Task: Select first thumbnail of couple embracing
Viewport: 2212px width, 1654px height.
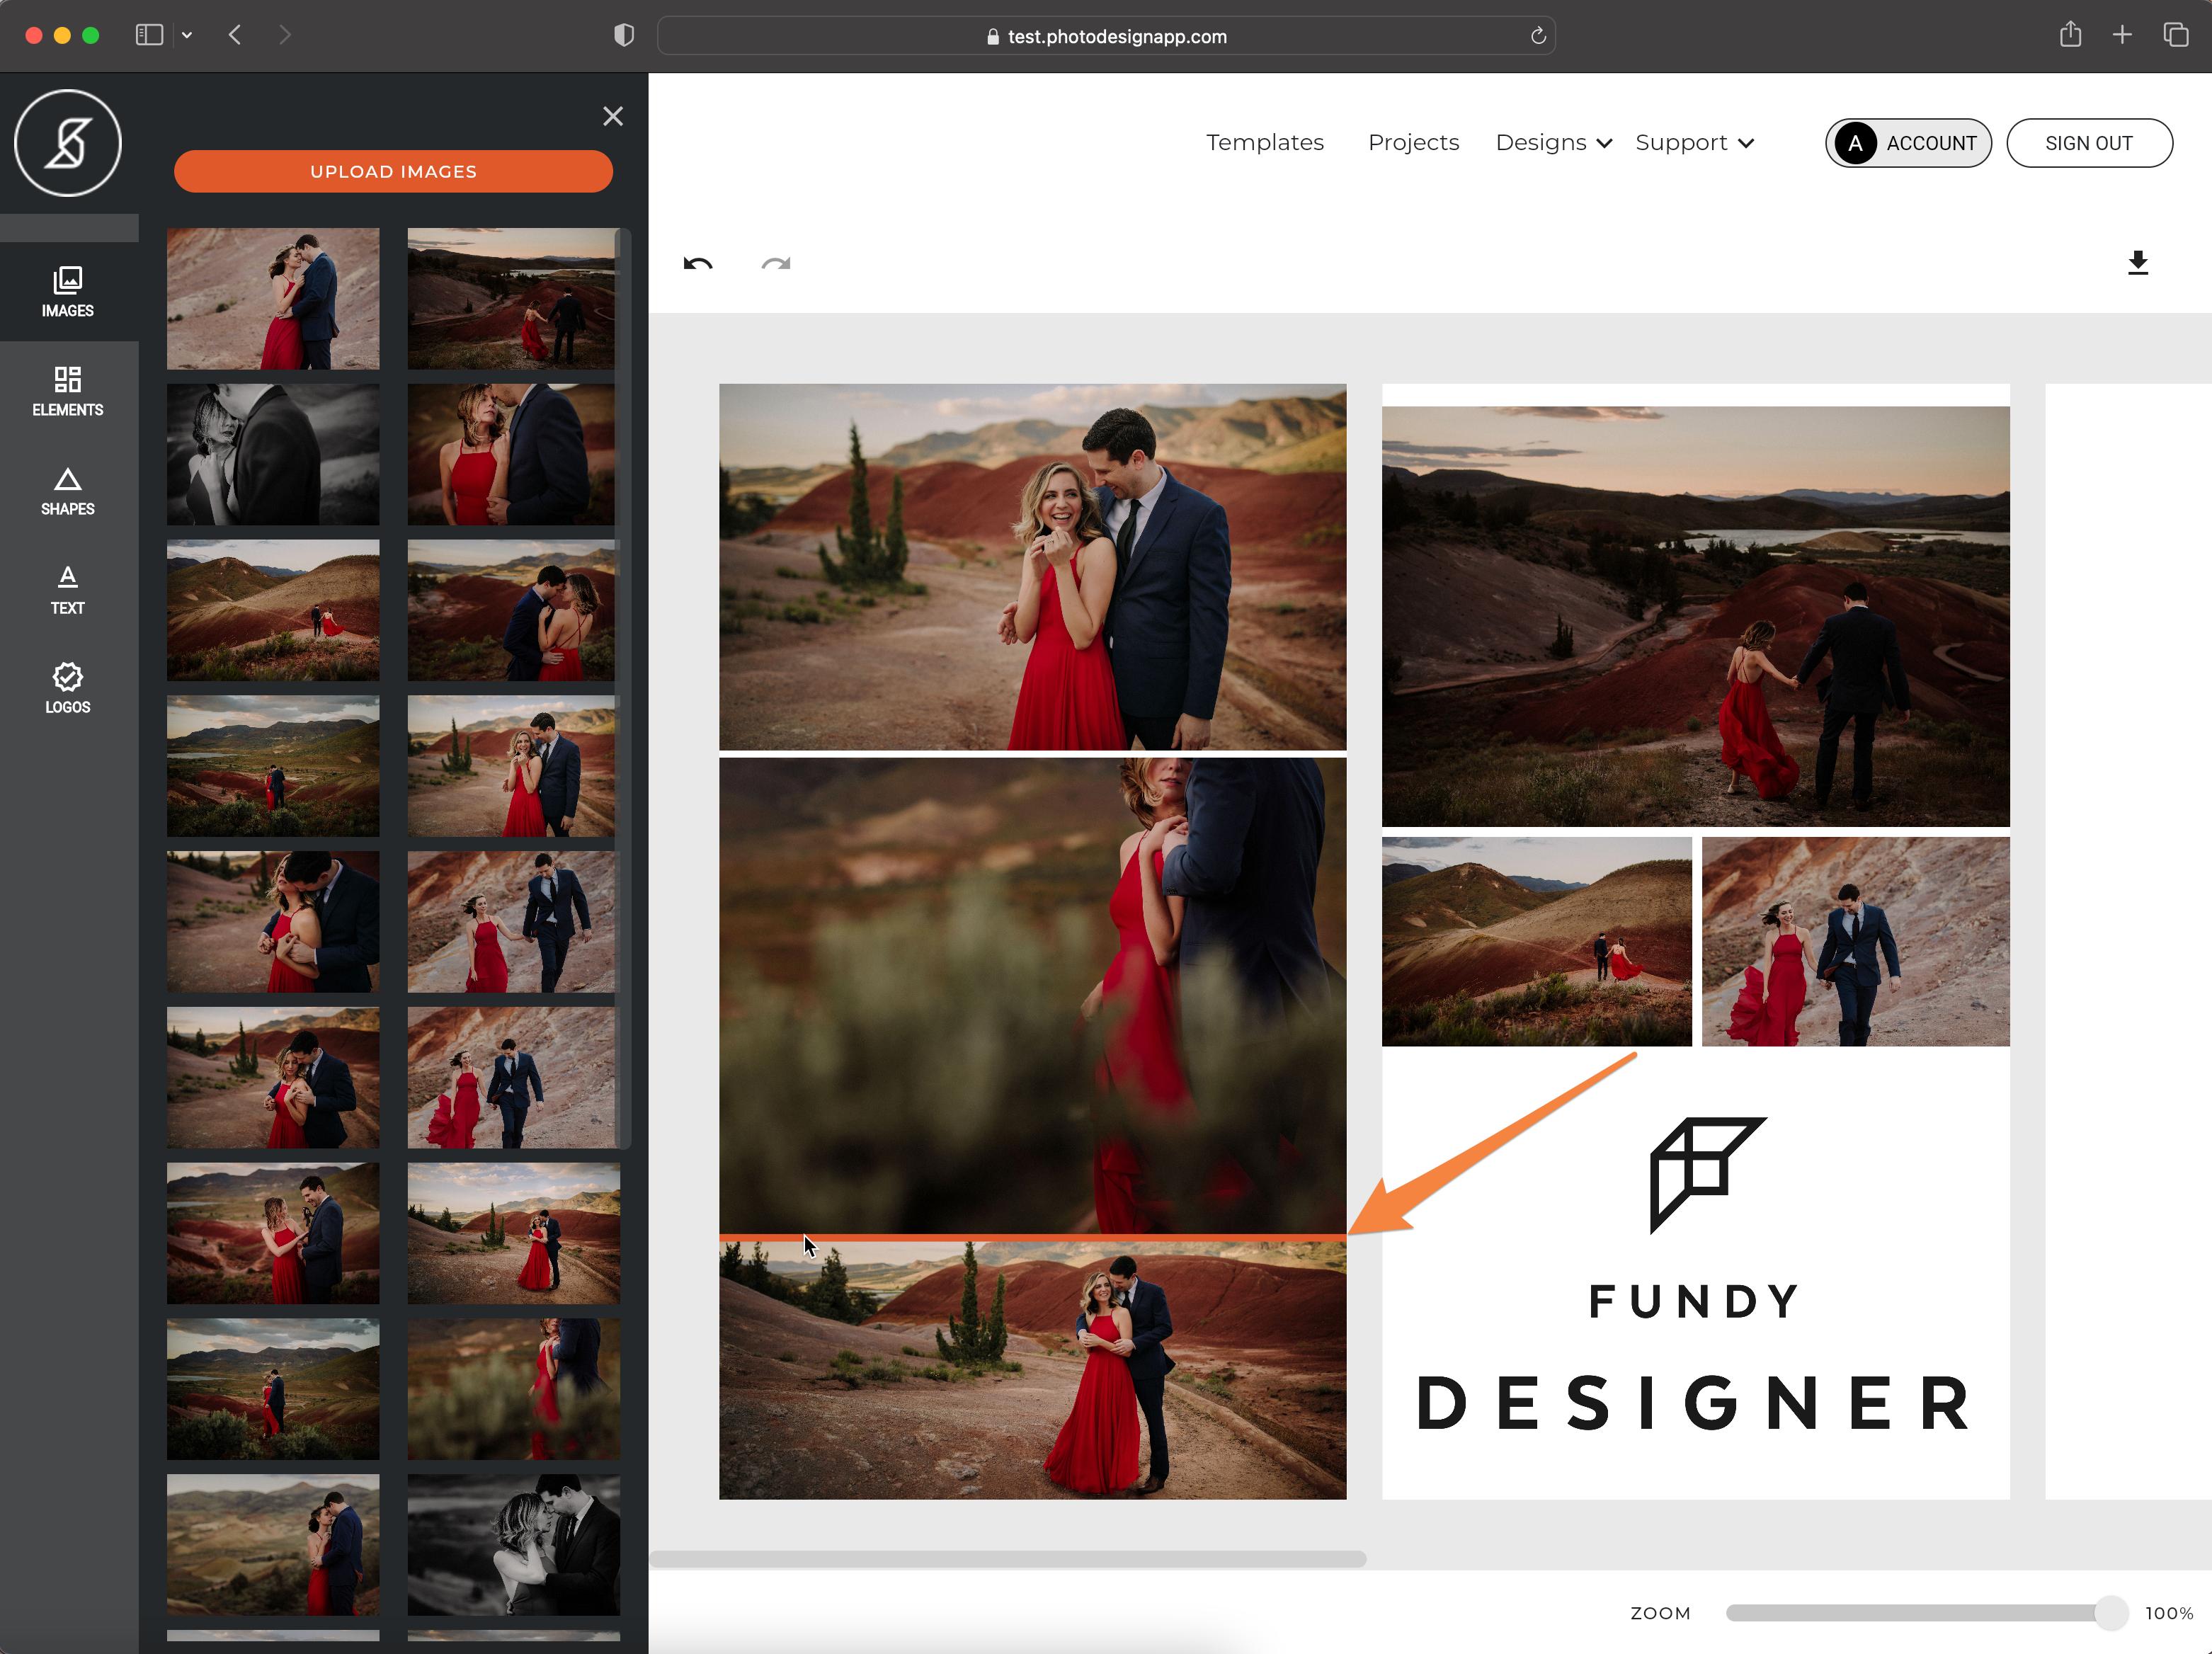Action: [273, 298]
